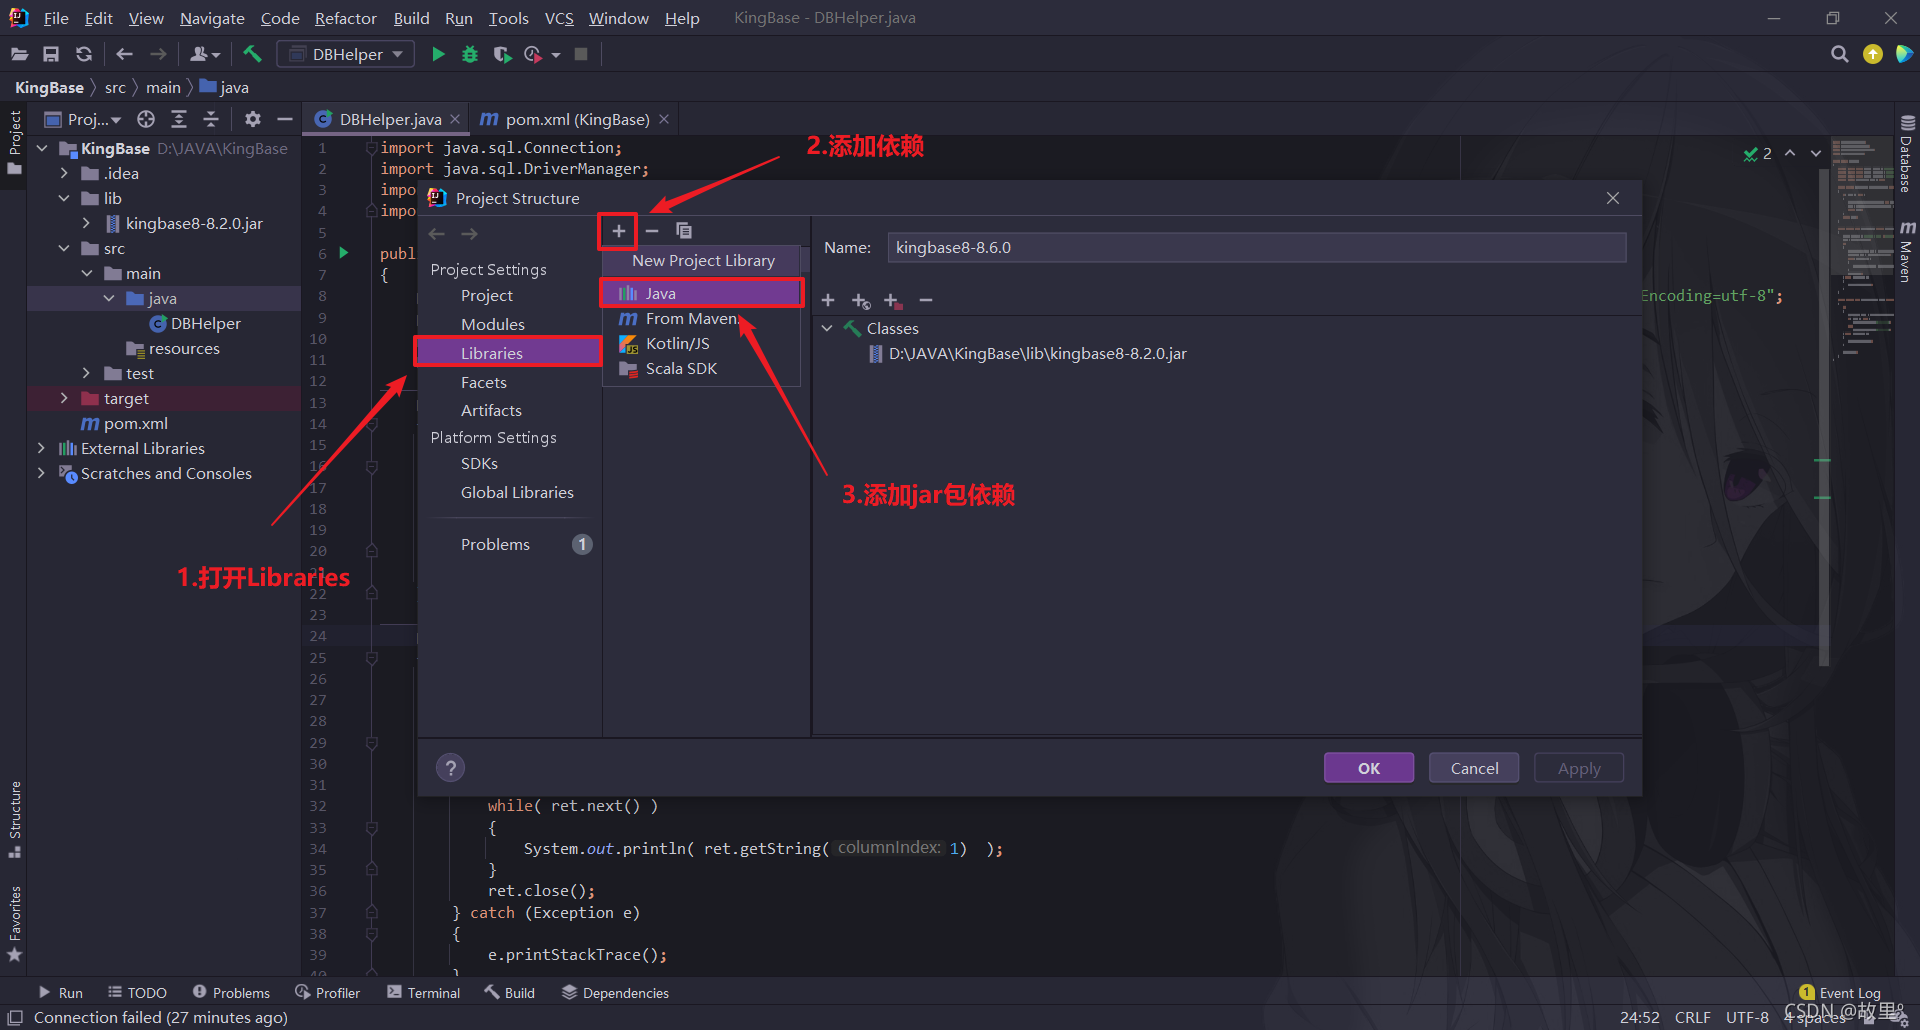Open the File menu
1920x1030 pixels.
[56, 18]
